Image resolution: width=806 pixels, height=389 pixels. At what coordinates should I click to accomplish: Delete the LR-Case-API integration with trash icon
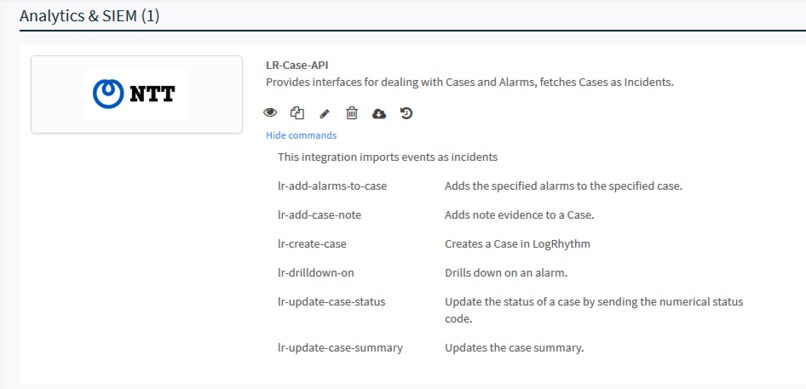[x=352, y=113]
